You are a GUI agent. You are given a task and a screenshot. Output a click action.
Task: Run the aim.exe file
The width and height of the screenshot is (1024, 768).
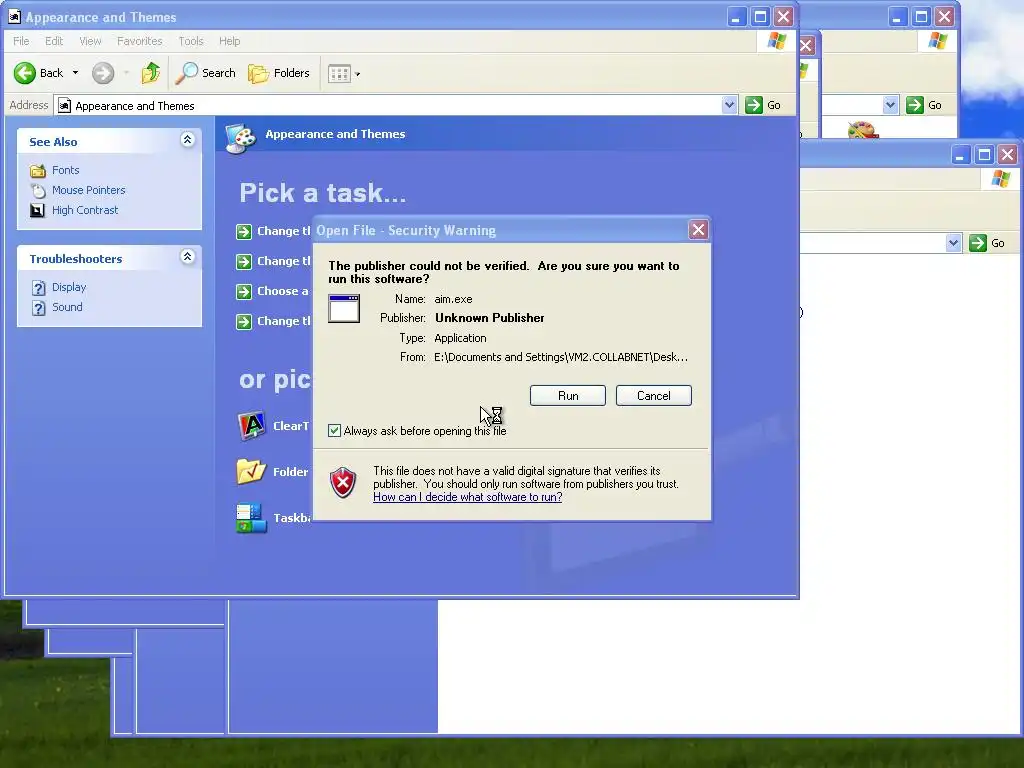[x=568, y=396]
